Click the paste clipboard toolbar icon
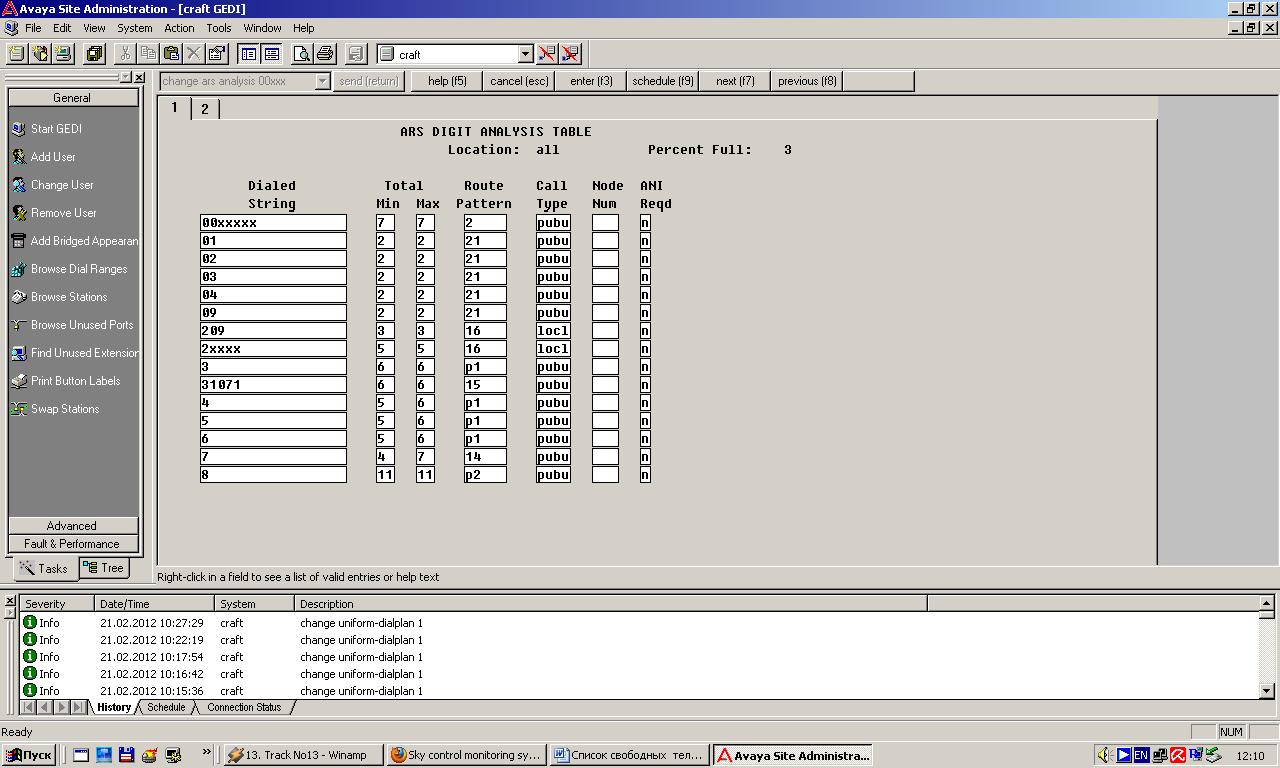Image resolution: width=1280 pixels, height=768 pixels. [171, 54]
